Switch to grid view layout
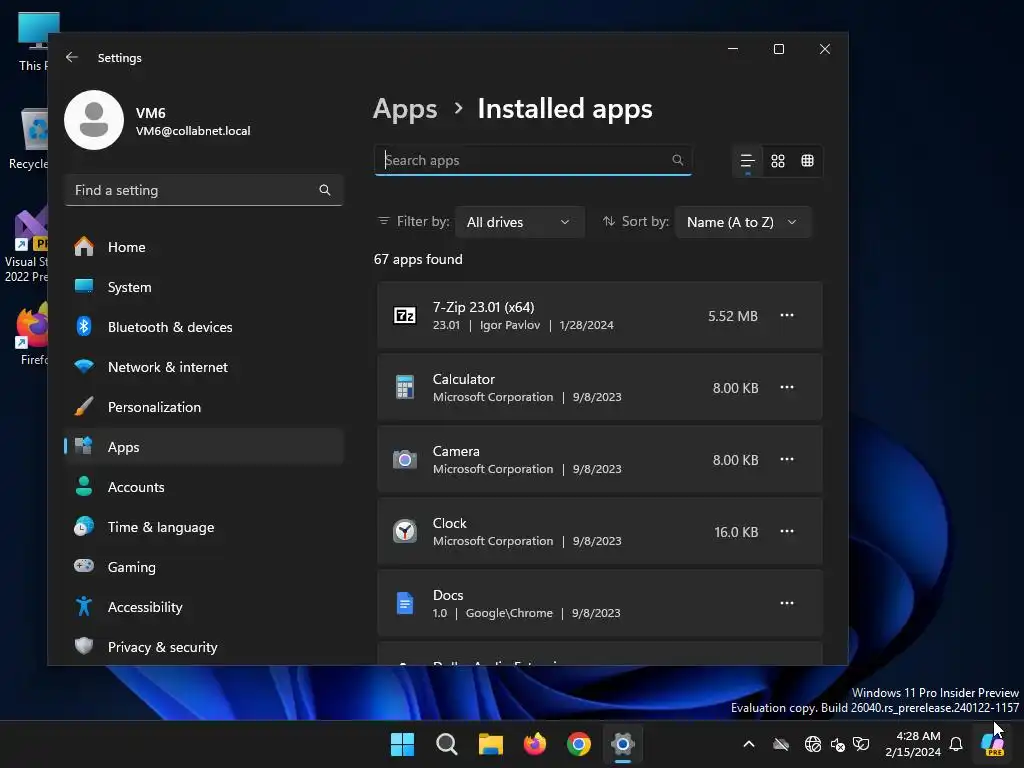 (x=778, y=161)
